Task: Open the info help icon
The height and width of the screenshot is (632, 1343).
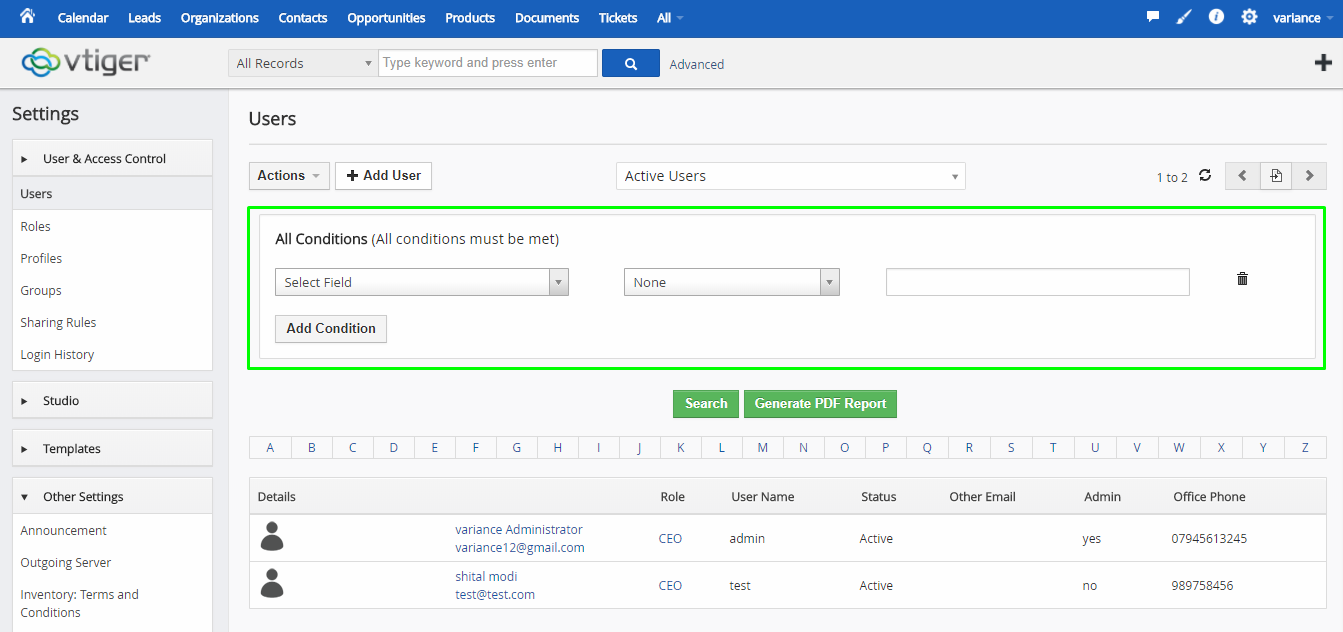Action: pos(1216,17)
